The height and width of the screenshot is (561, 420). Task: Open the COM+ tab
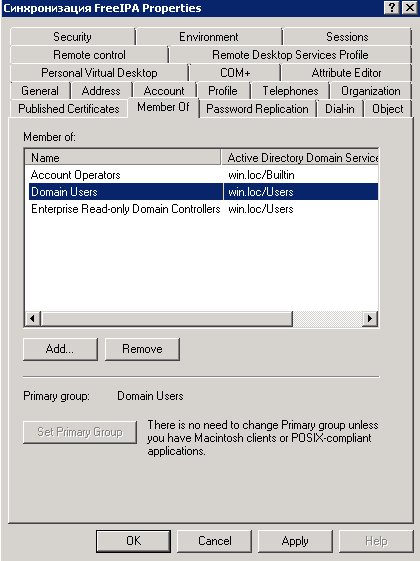(235, 73)
